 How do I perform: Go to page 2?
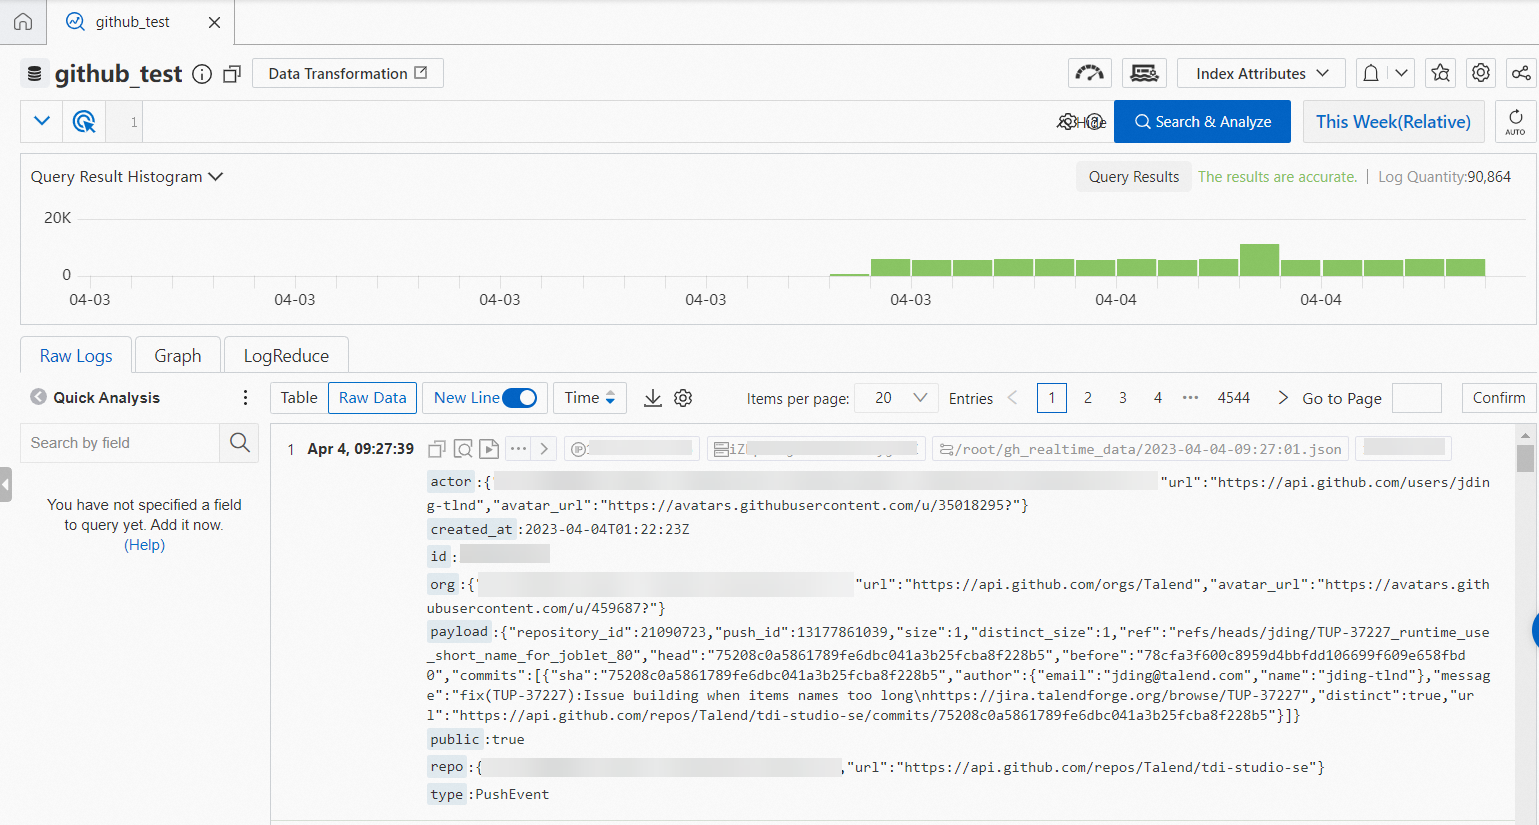pyautogui.click(x=1088, y=398)
